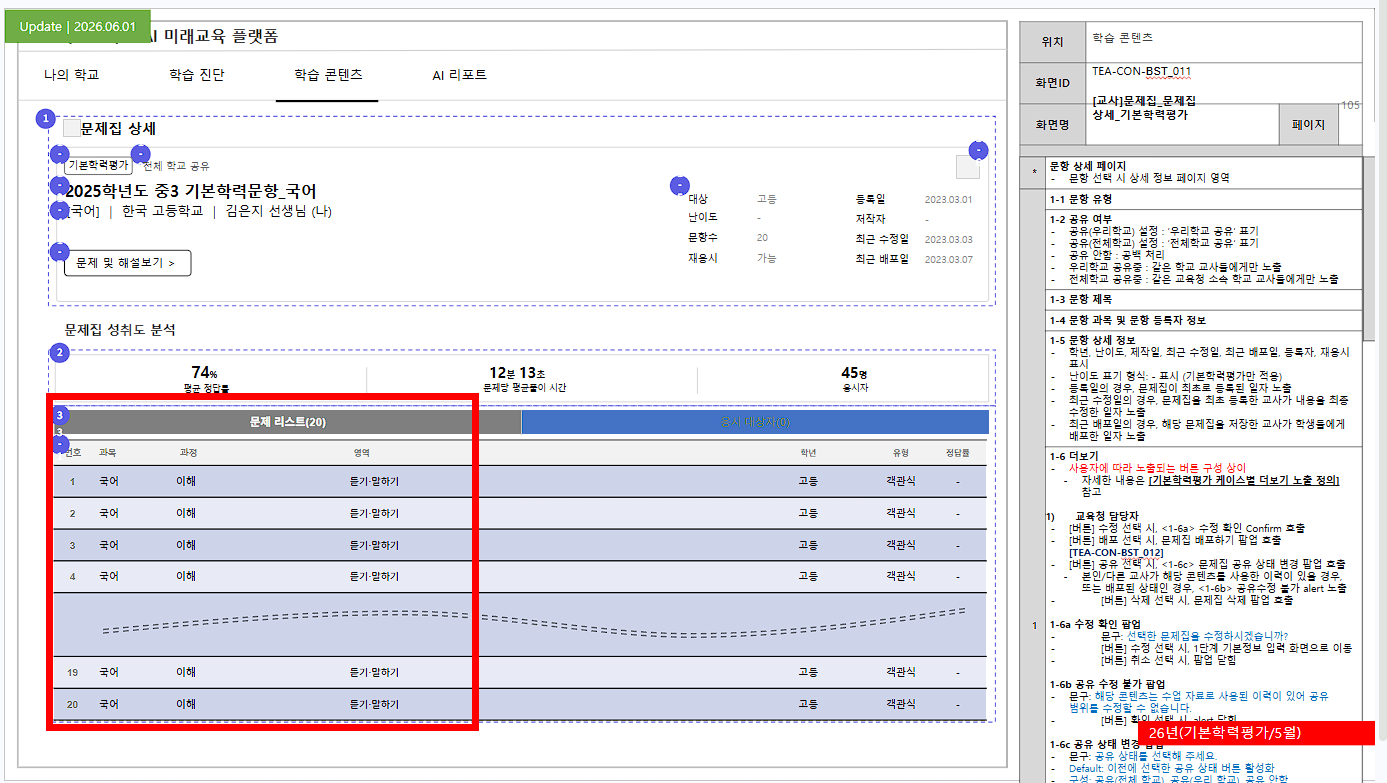Click the 기본학력평가 badge
This screenshot has width=1387, height=783.
click(98, 165)
